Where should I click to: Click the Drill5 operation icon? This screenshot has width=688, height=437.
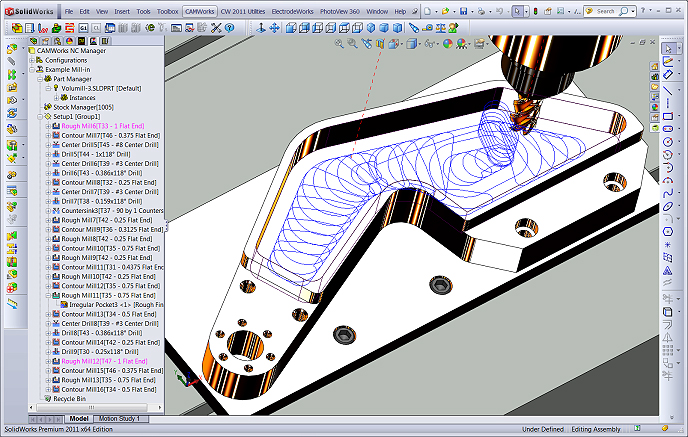[x=56, y=155]
